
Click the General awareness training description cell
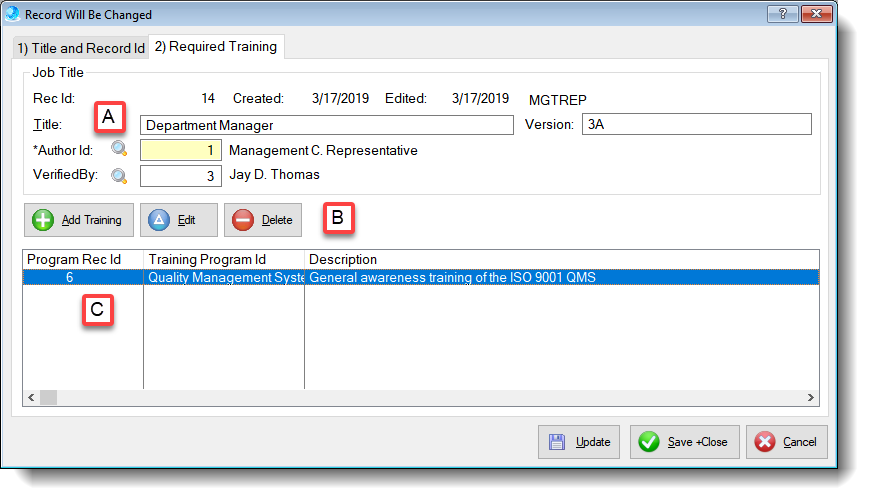[x=562, y=277]
